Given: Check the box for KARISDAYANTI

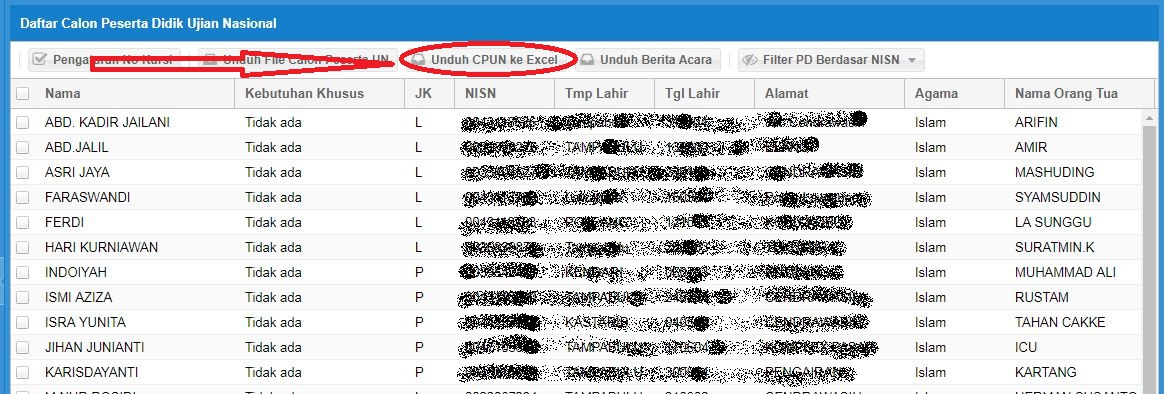Looking at the screenshot, I should [23, 372].
